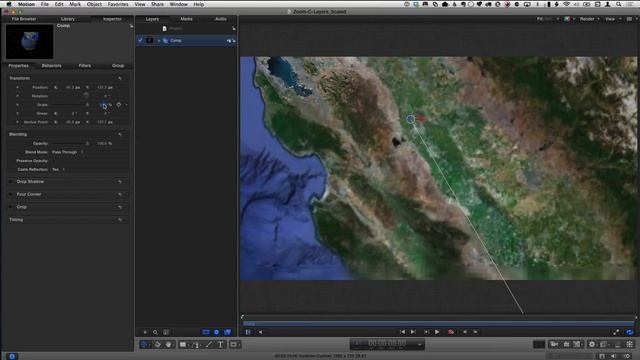This screenshot has height=360, width=640.
Task: Adjust the Scale slider
Action: pyautogui.click(x=71, y=105)
